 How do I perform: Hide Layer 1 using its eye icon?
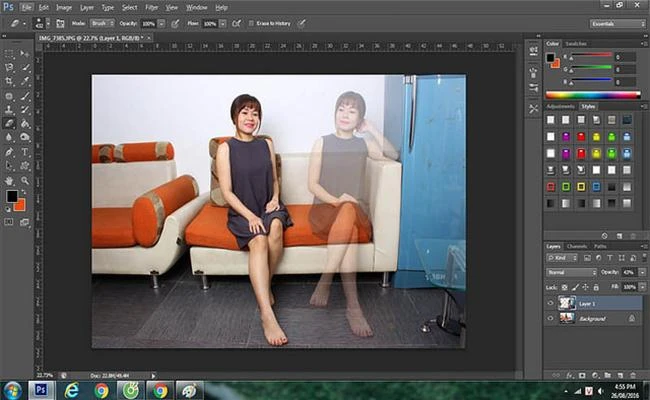pos(550,303)
